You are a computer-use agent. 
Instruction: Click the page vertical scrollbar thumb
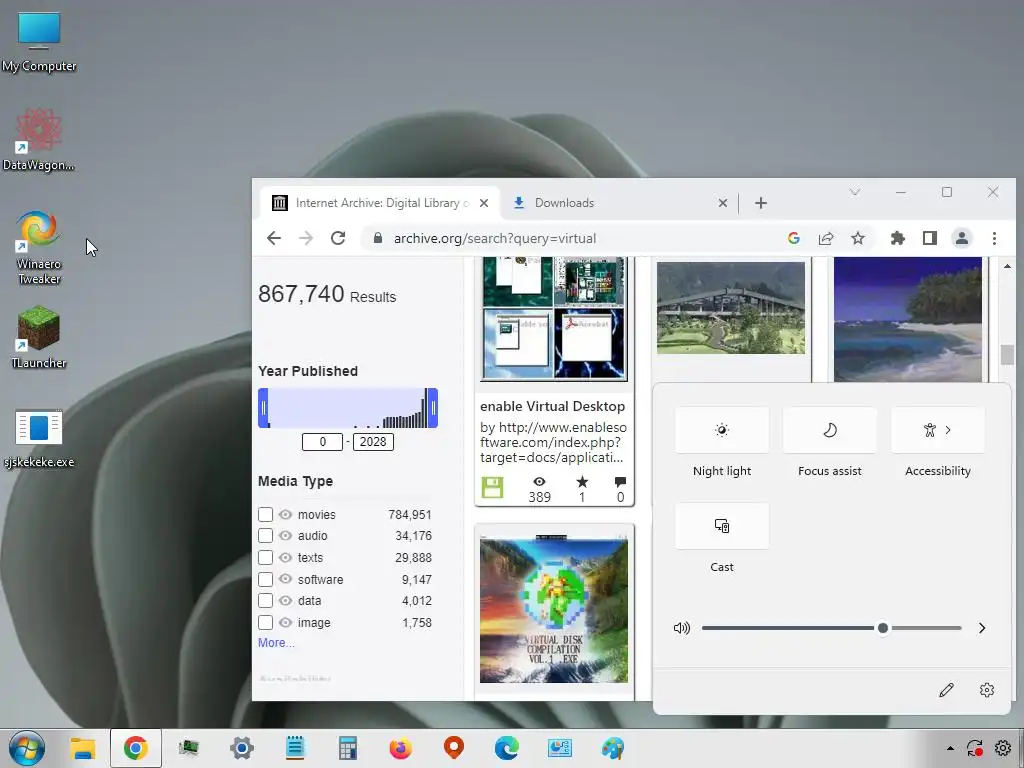1007,355
